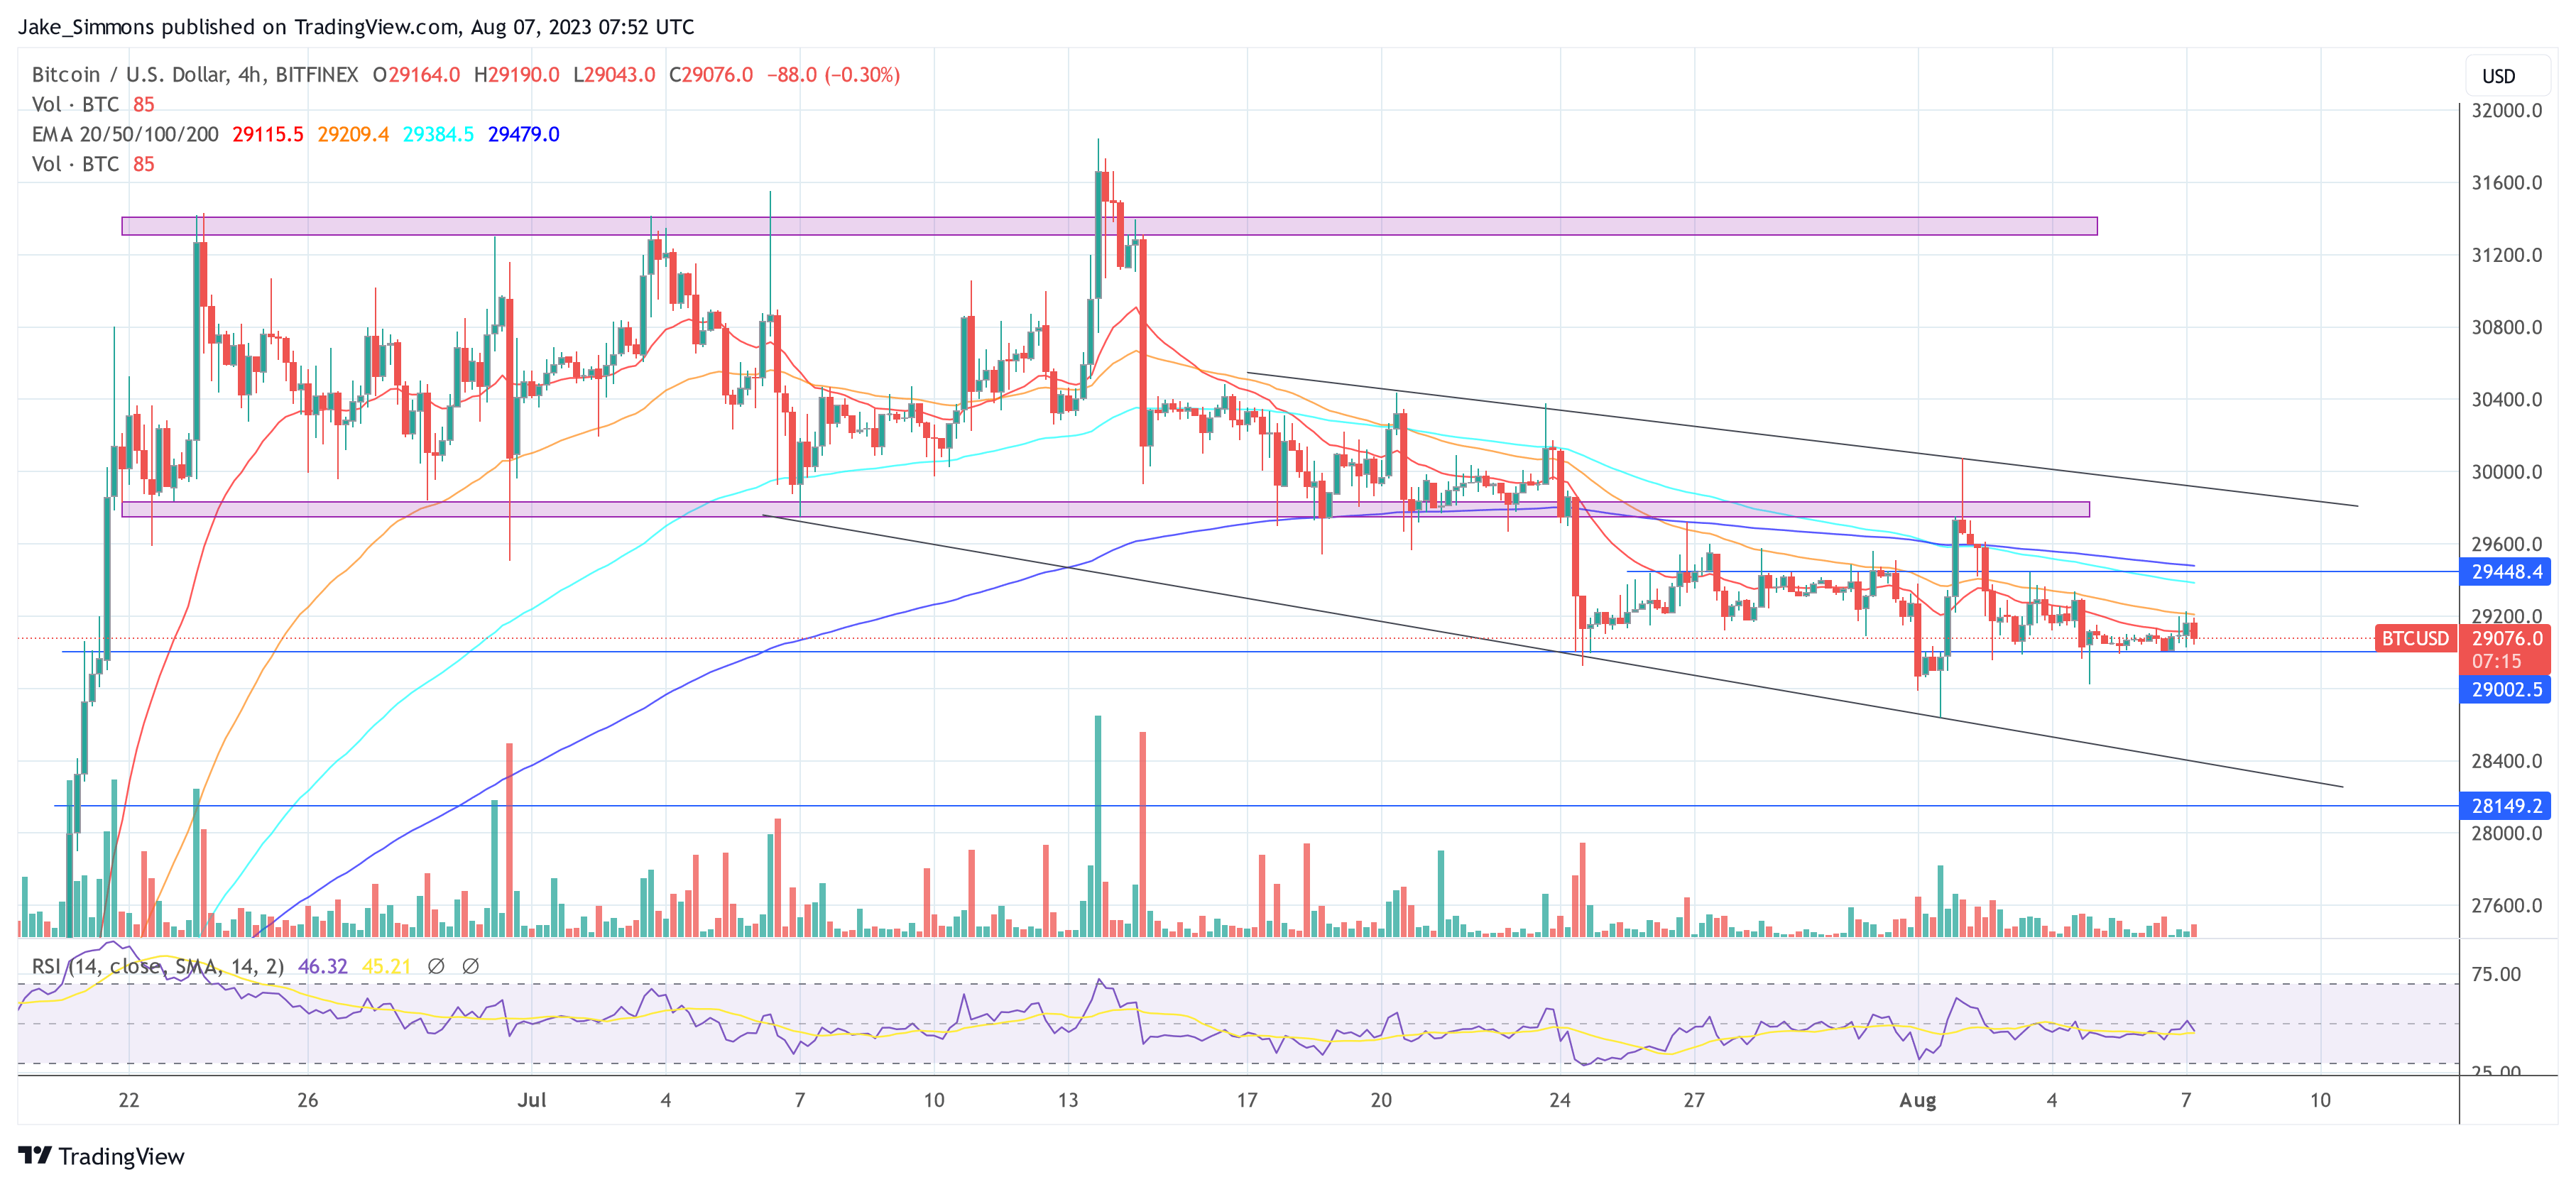The width and height of the screenshot is (2576, 1187).
Task: Click the cyan EMA 100 value 29384.5
Action: pyautogui.click(x=438, y=134)
